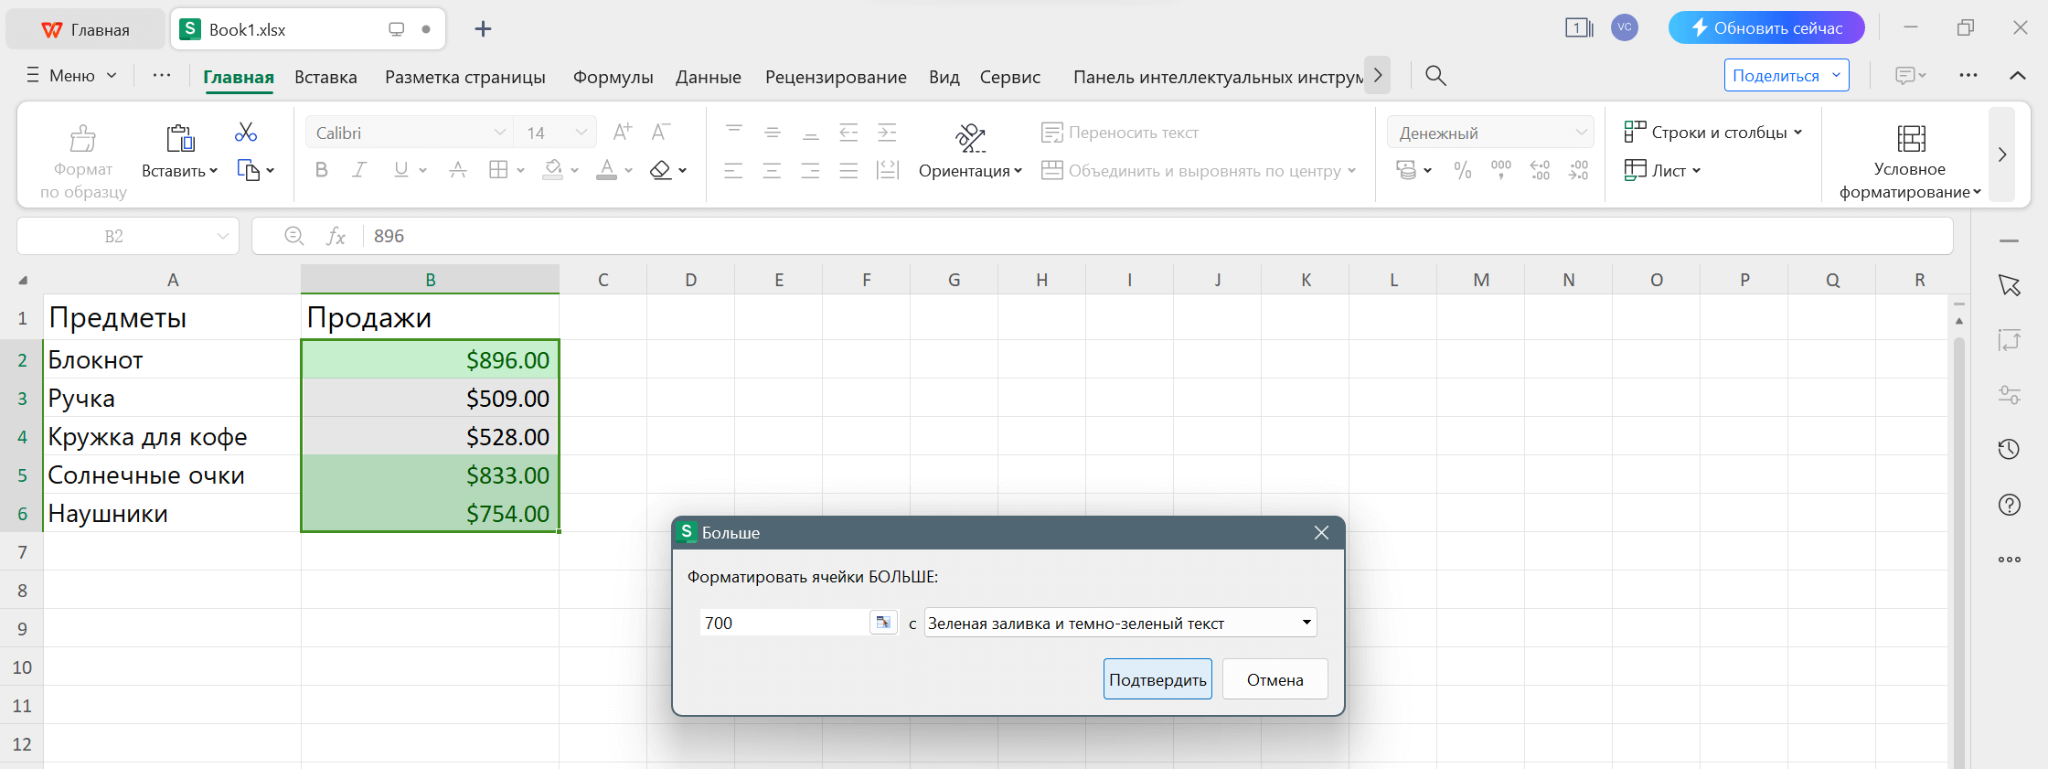Click the Orientation icon in ribbon
The width and height of the screenshot is (2048, 769).
[x=970, y=138]
